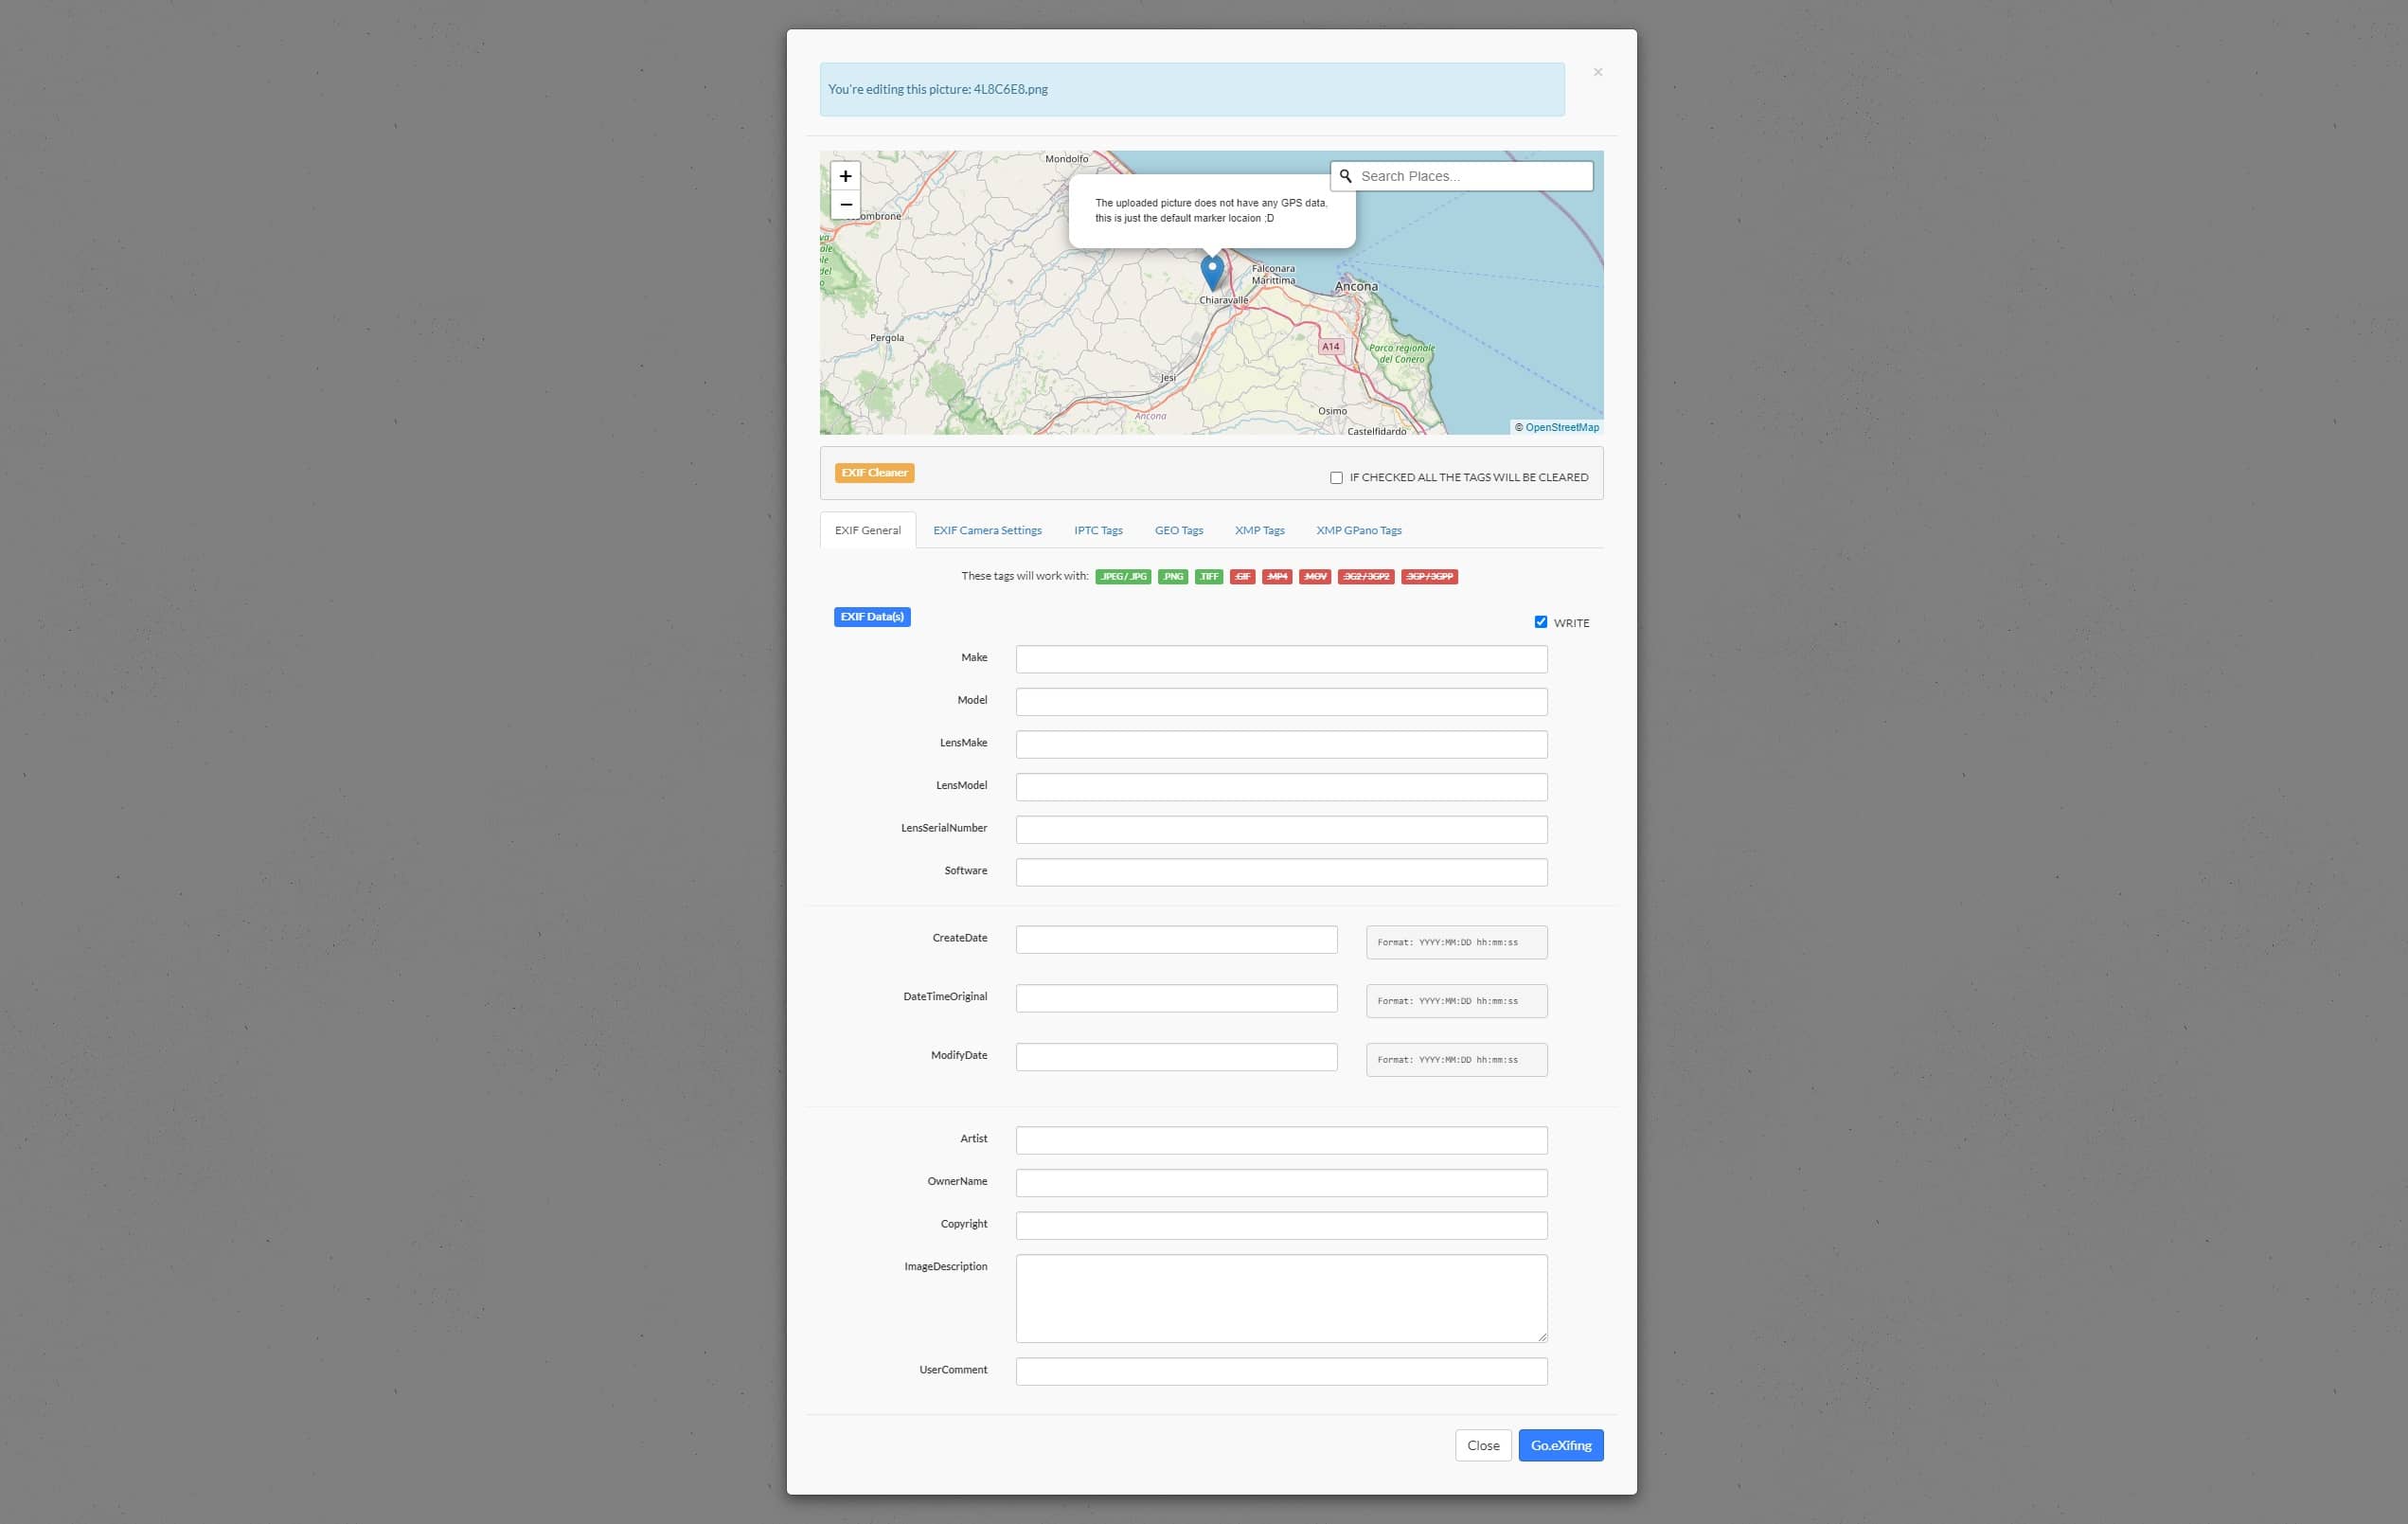Click the 3G2/3GP2 format badge

click(1366, 577)
